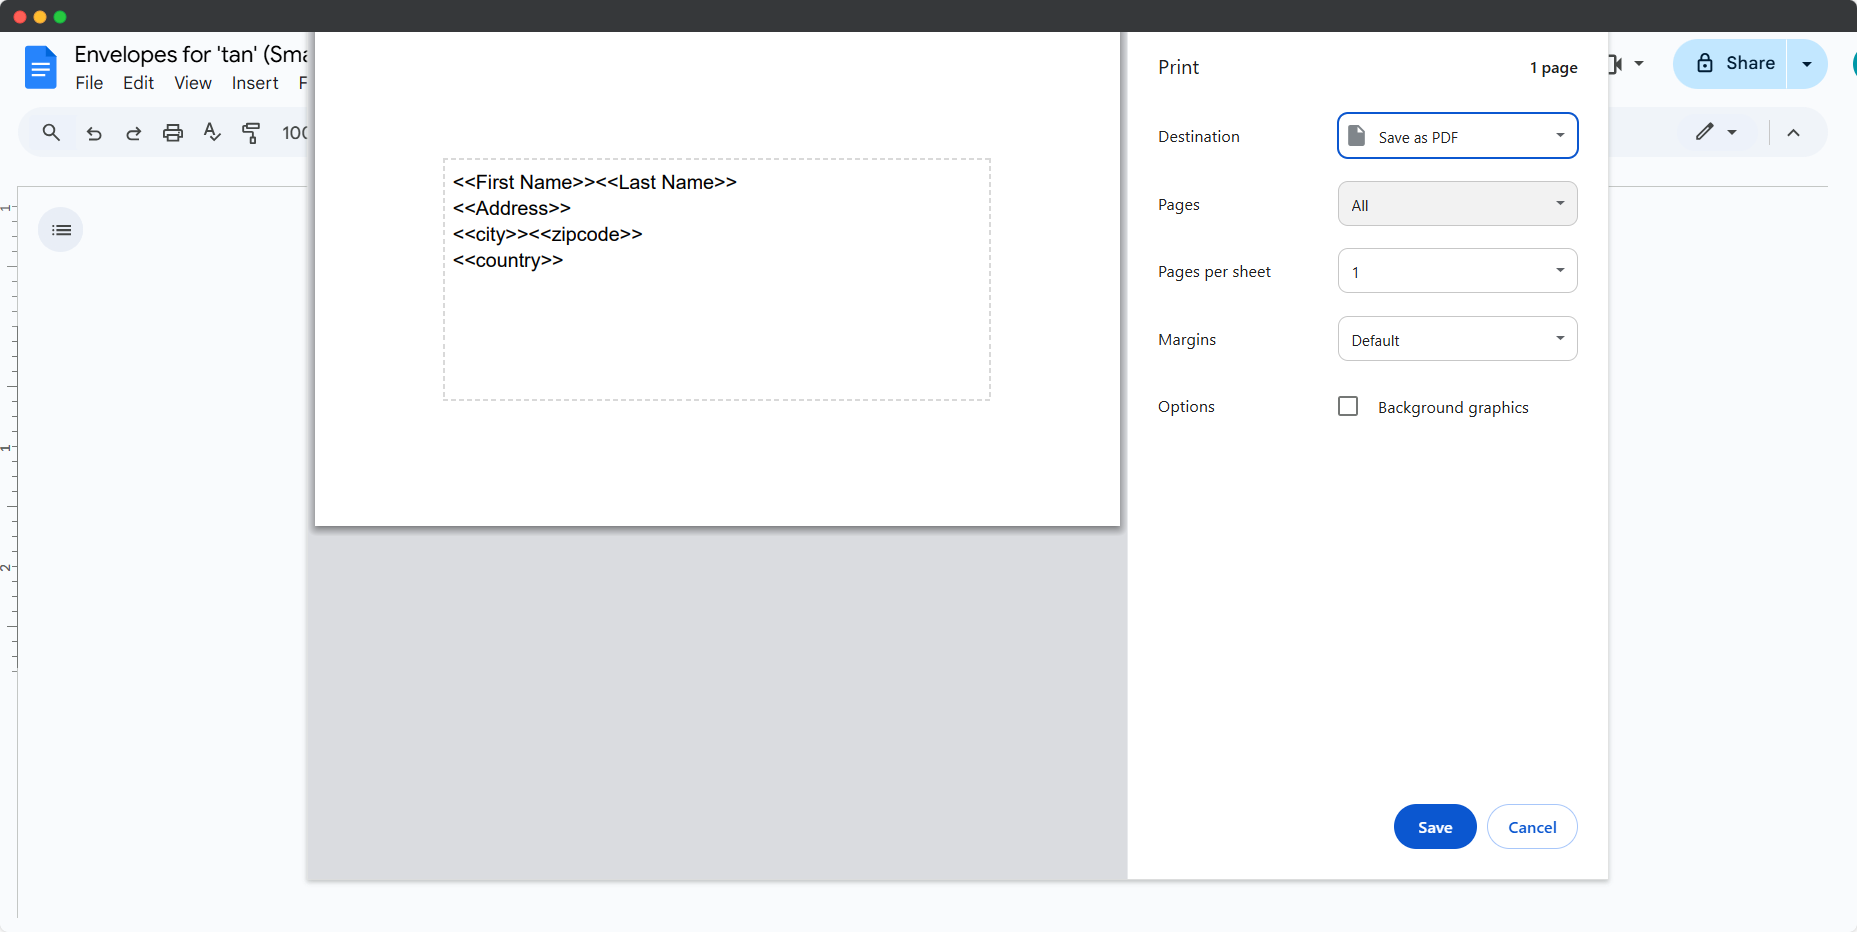Viewport: 1857px width, 932px height.
Task: Click the macOS yellow minimize button
Action: (40, 17)
